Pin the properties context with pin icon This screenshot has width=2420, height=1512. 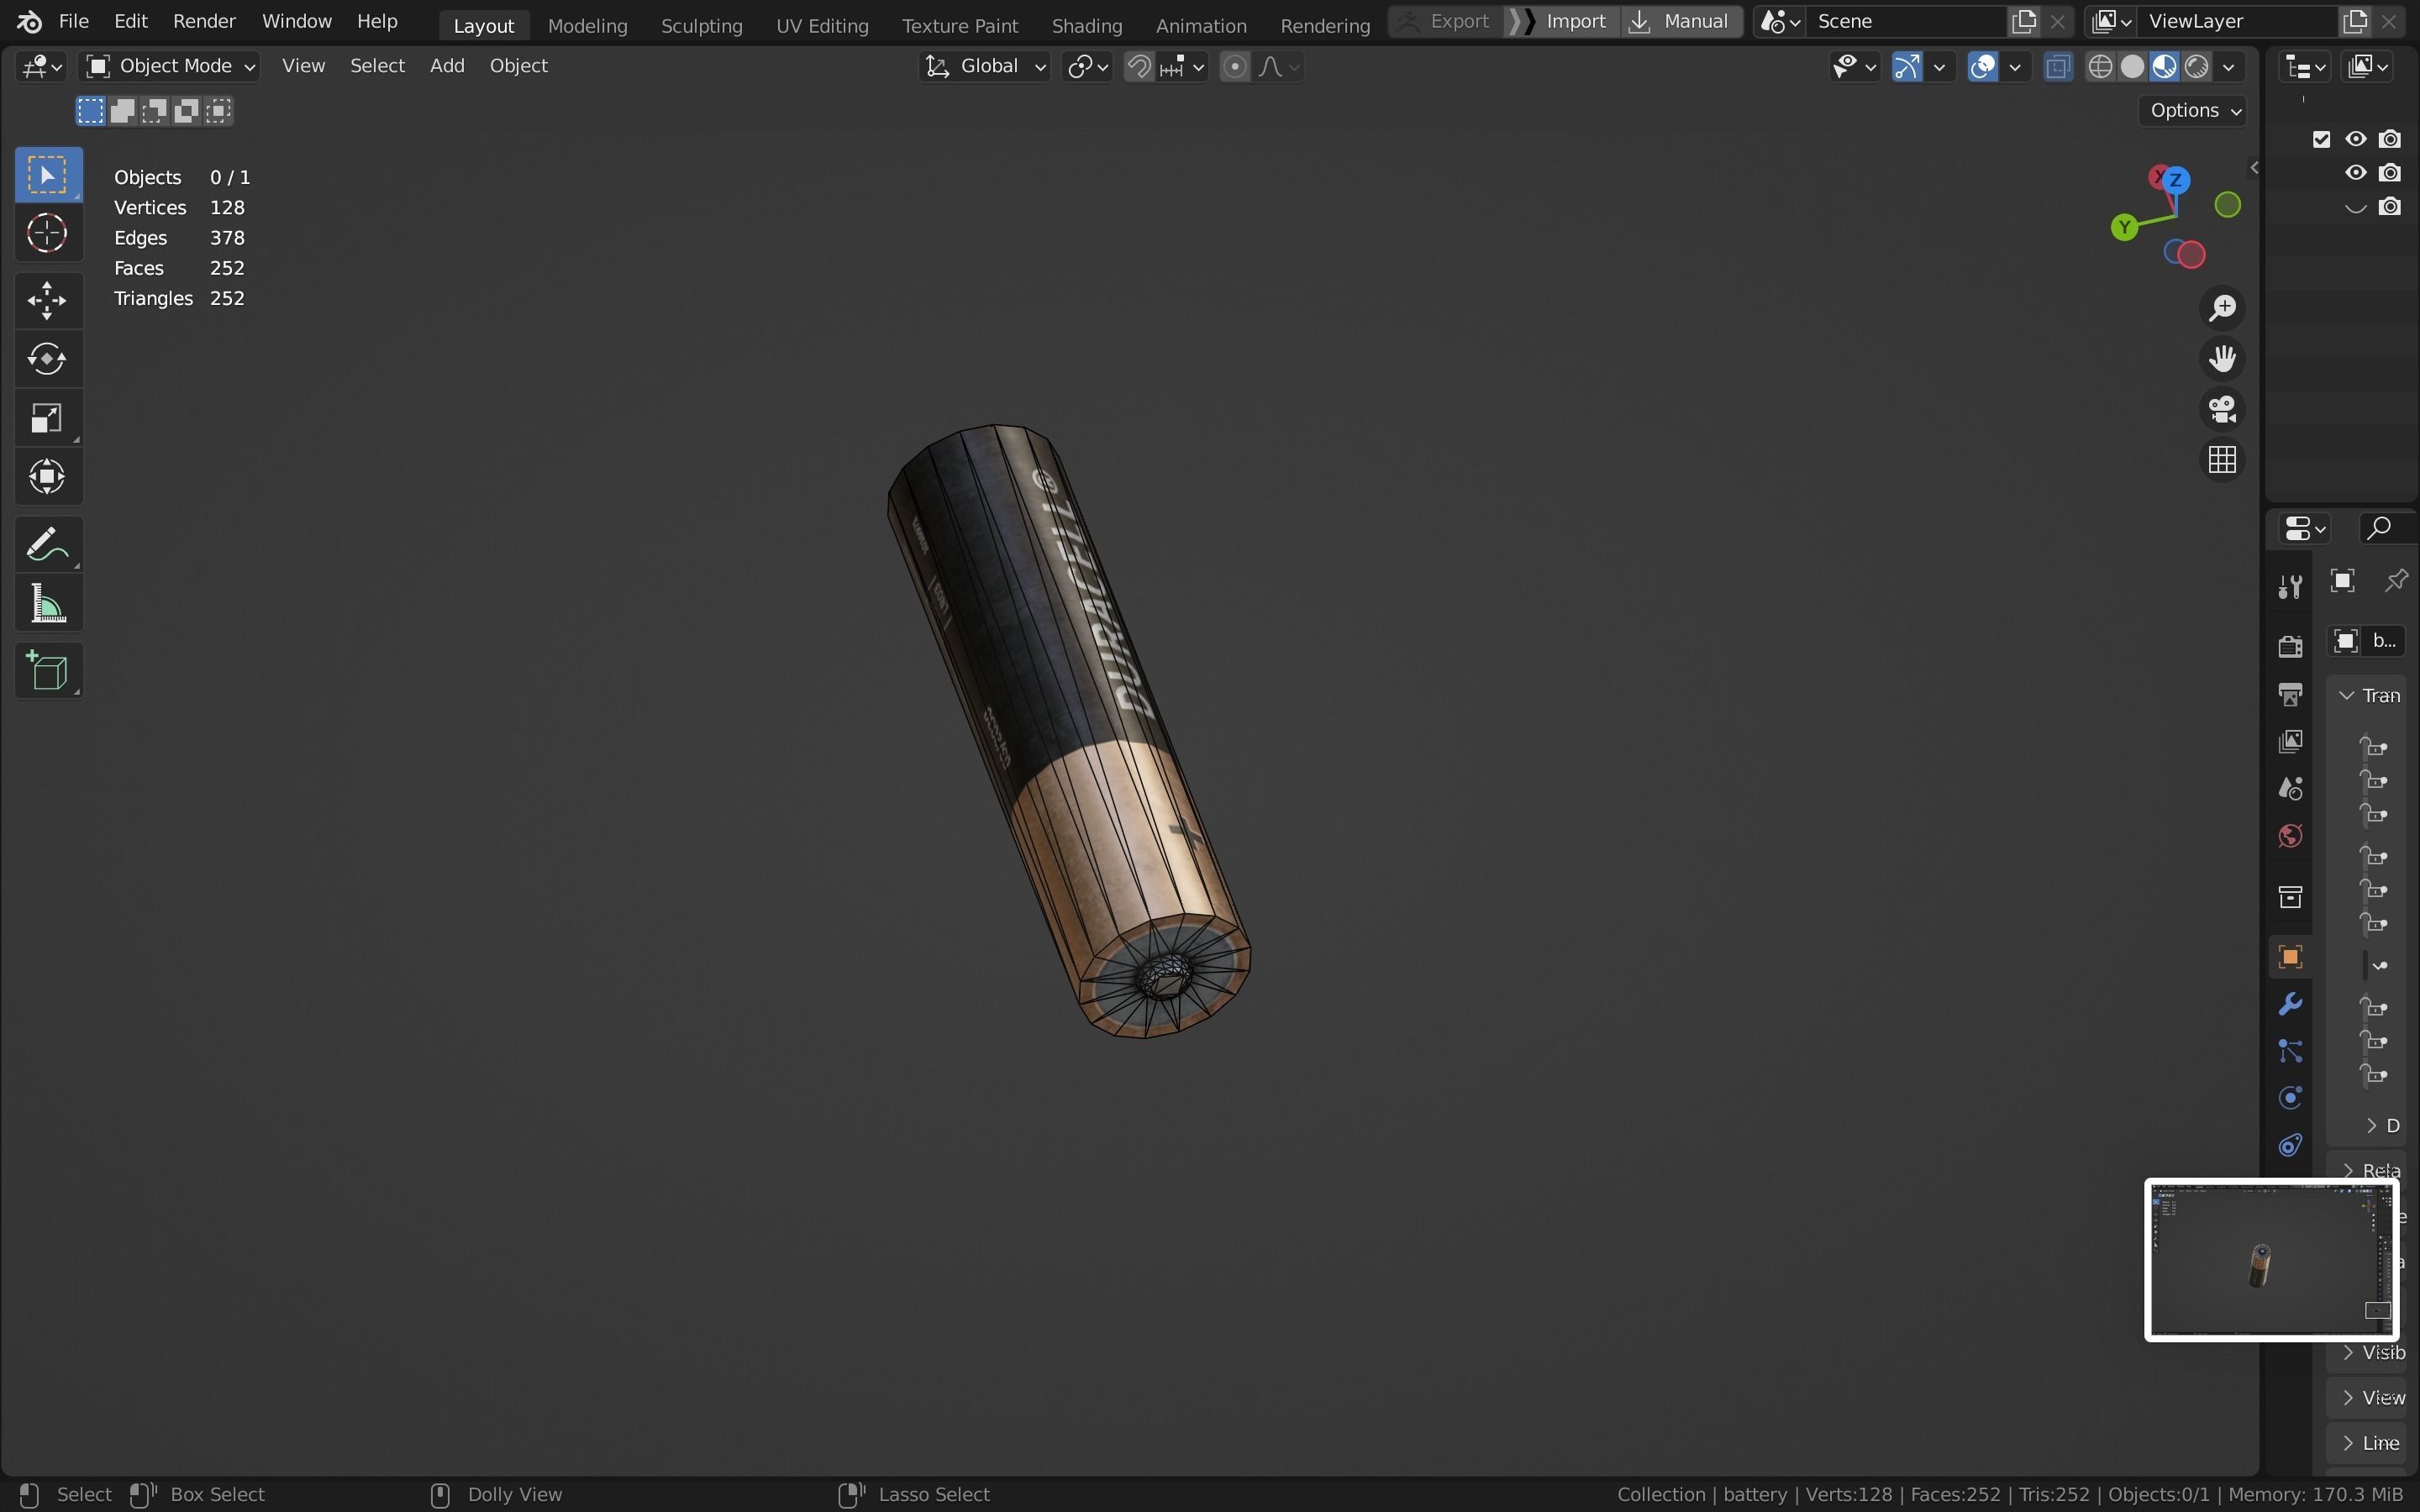(2396, 581)
